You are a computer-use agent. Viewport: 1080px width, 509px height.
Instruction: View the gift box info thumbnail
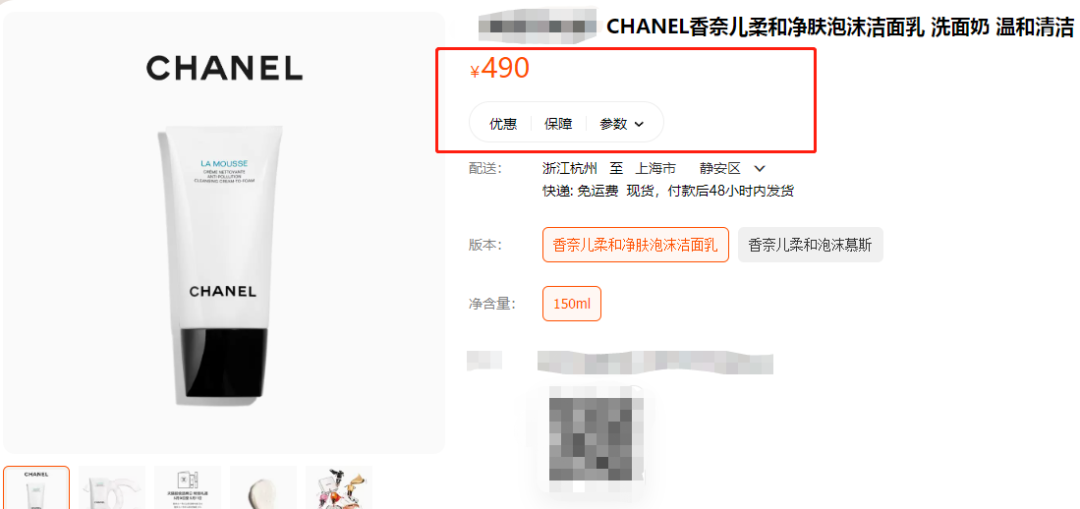187,488
